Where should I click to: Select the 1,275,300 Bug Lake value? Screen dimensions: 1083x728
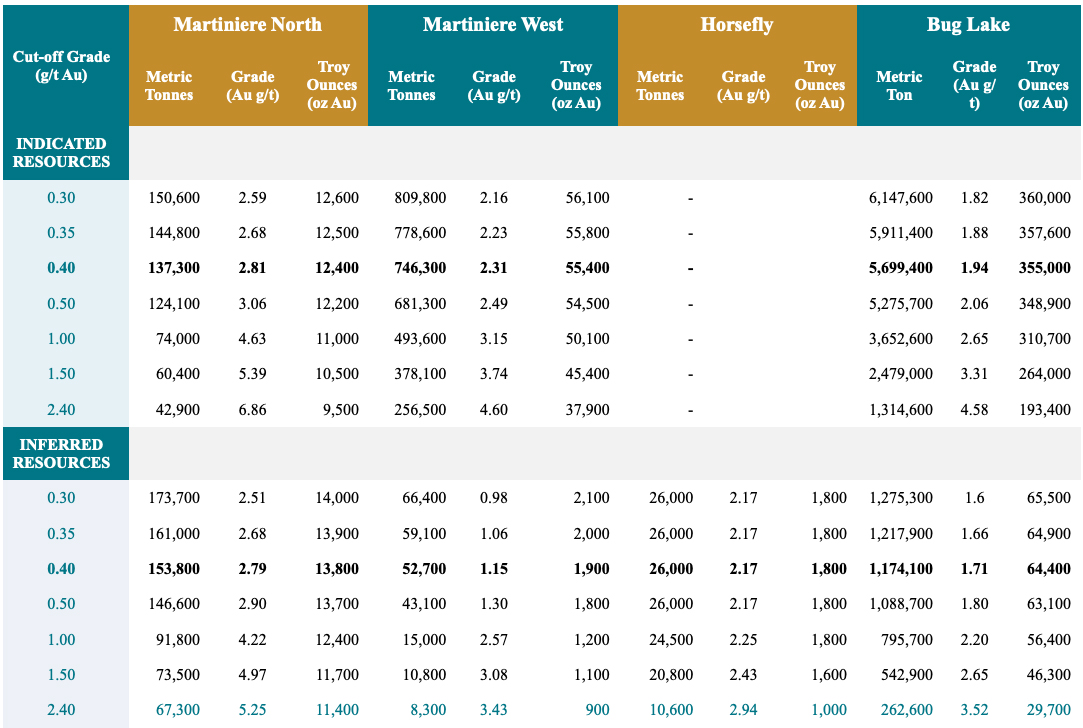coord(901,497)
